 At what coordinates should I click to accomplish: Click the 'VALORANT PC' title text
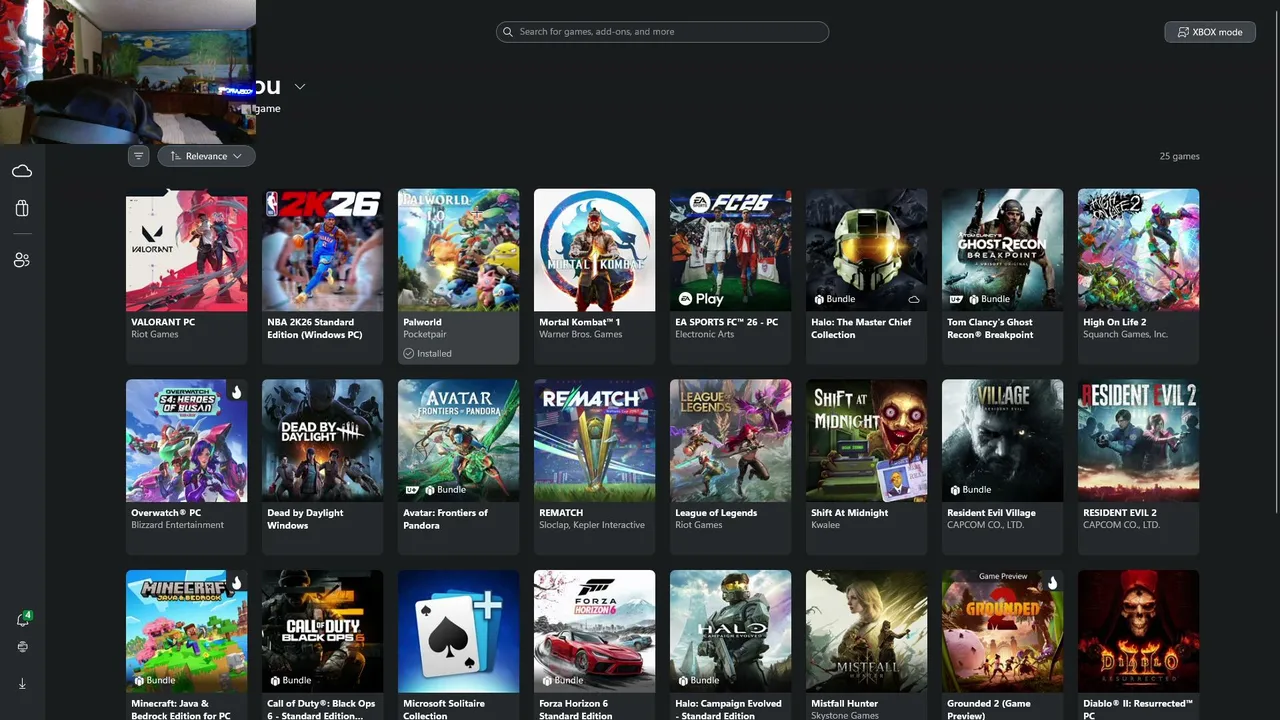click(x=163, y=322)
